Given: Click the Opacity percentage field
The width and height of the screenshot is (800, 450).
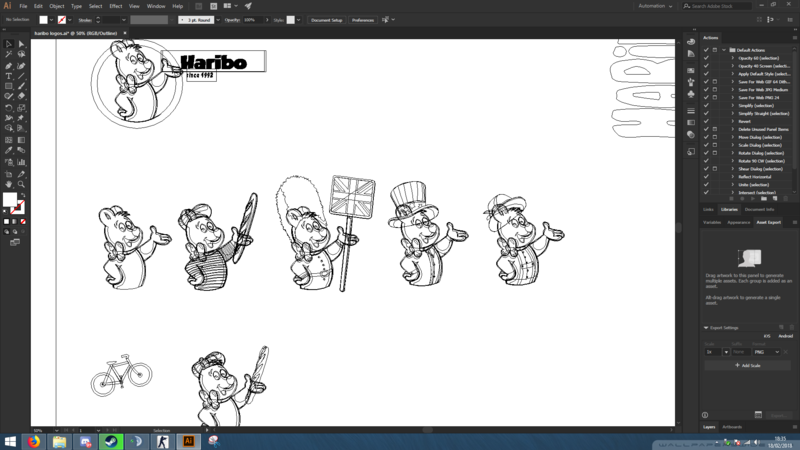Looking at the screenshot, I should pyautogui.click(x=249, y=20).
